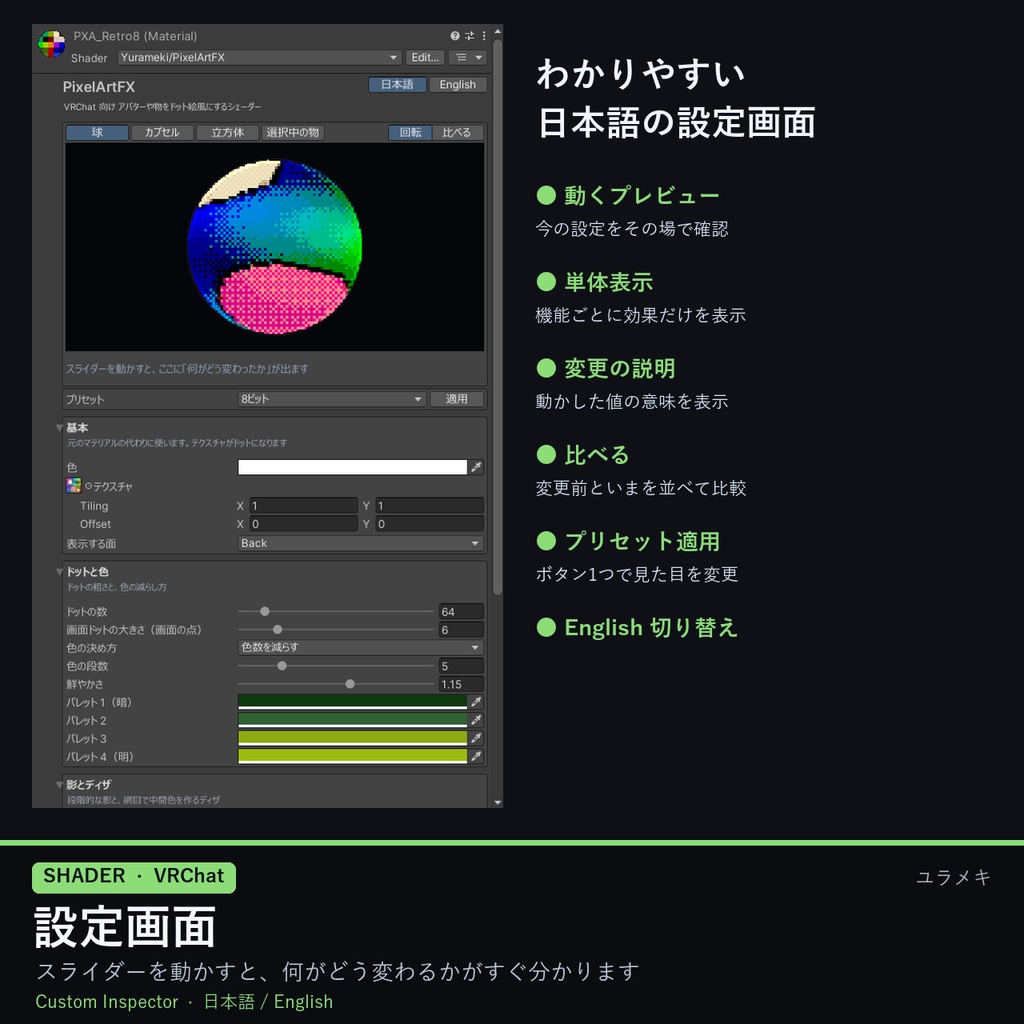This screenshot has height=1024, width=1024.
Task: Click the 色の段数 value field 5
Action: coord(461,665)
